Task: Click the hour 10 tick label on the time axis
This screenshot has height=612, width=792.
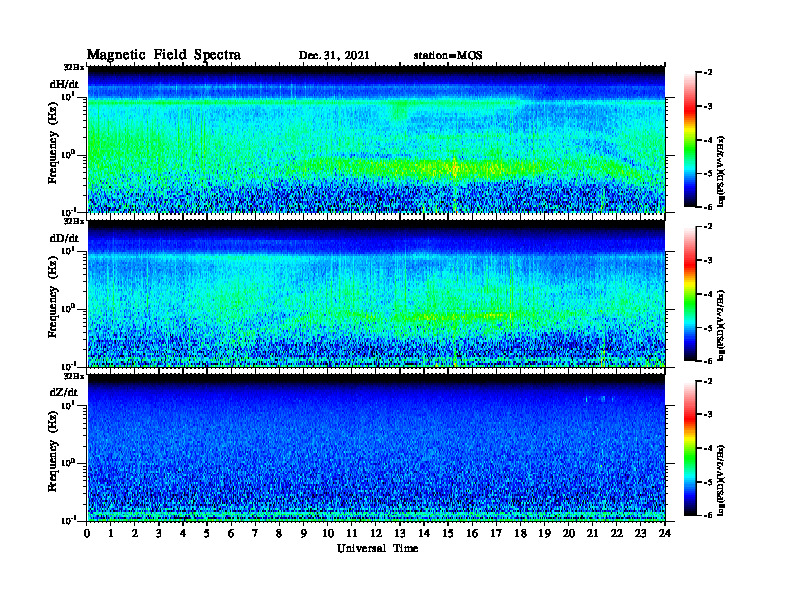Action: [328, 534]
